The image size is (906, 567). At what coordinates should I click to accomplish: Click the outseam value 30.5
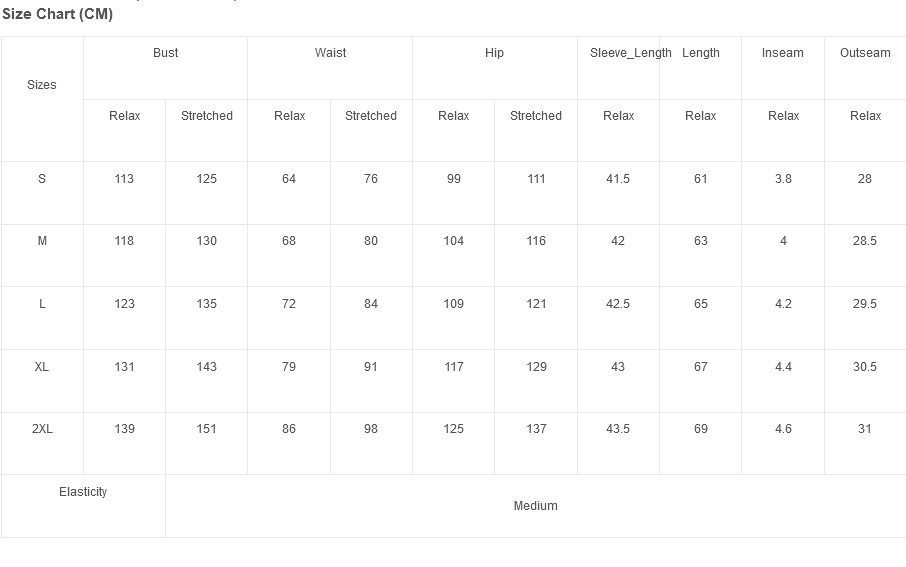point(864,366)
